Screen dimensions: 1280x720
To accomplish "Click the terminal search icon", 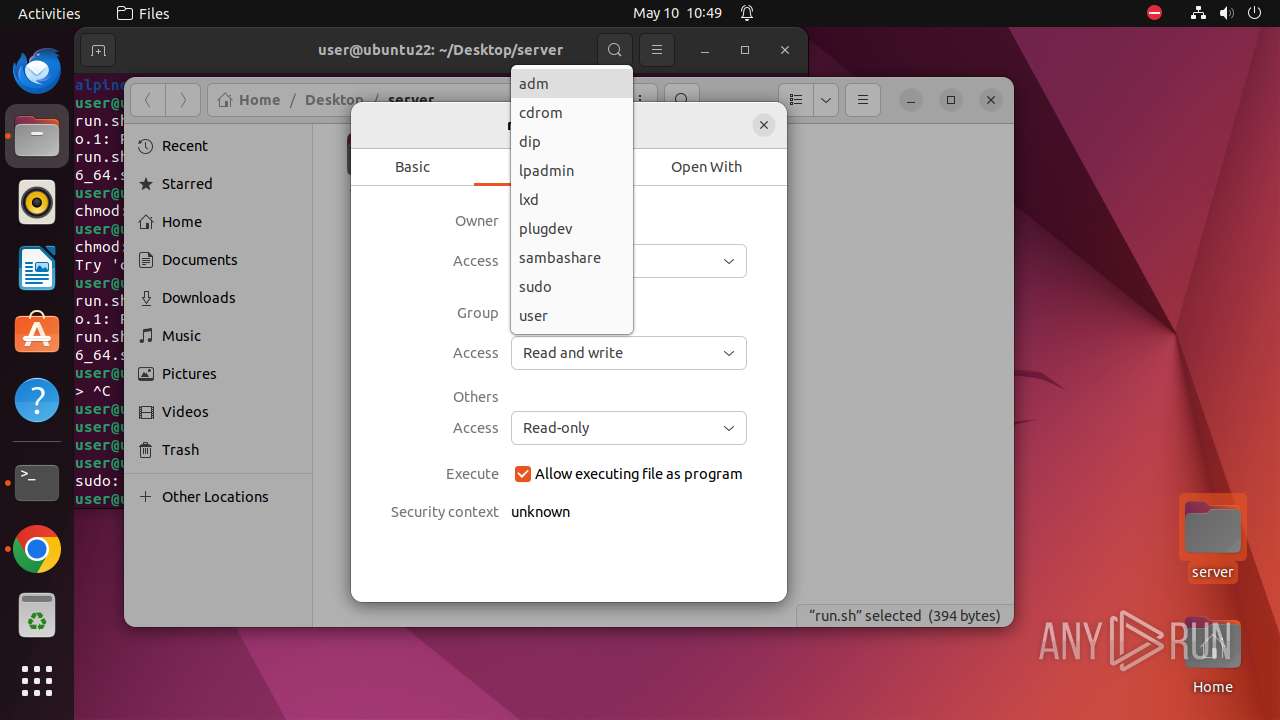I will pos(615,50).
